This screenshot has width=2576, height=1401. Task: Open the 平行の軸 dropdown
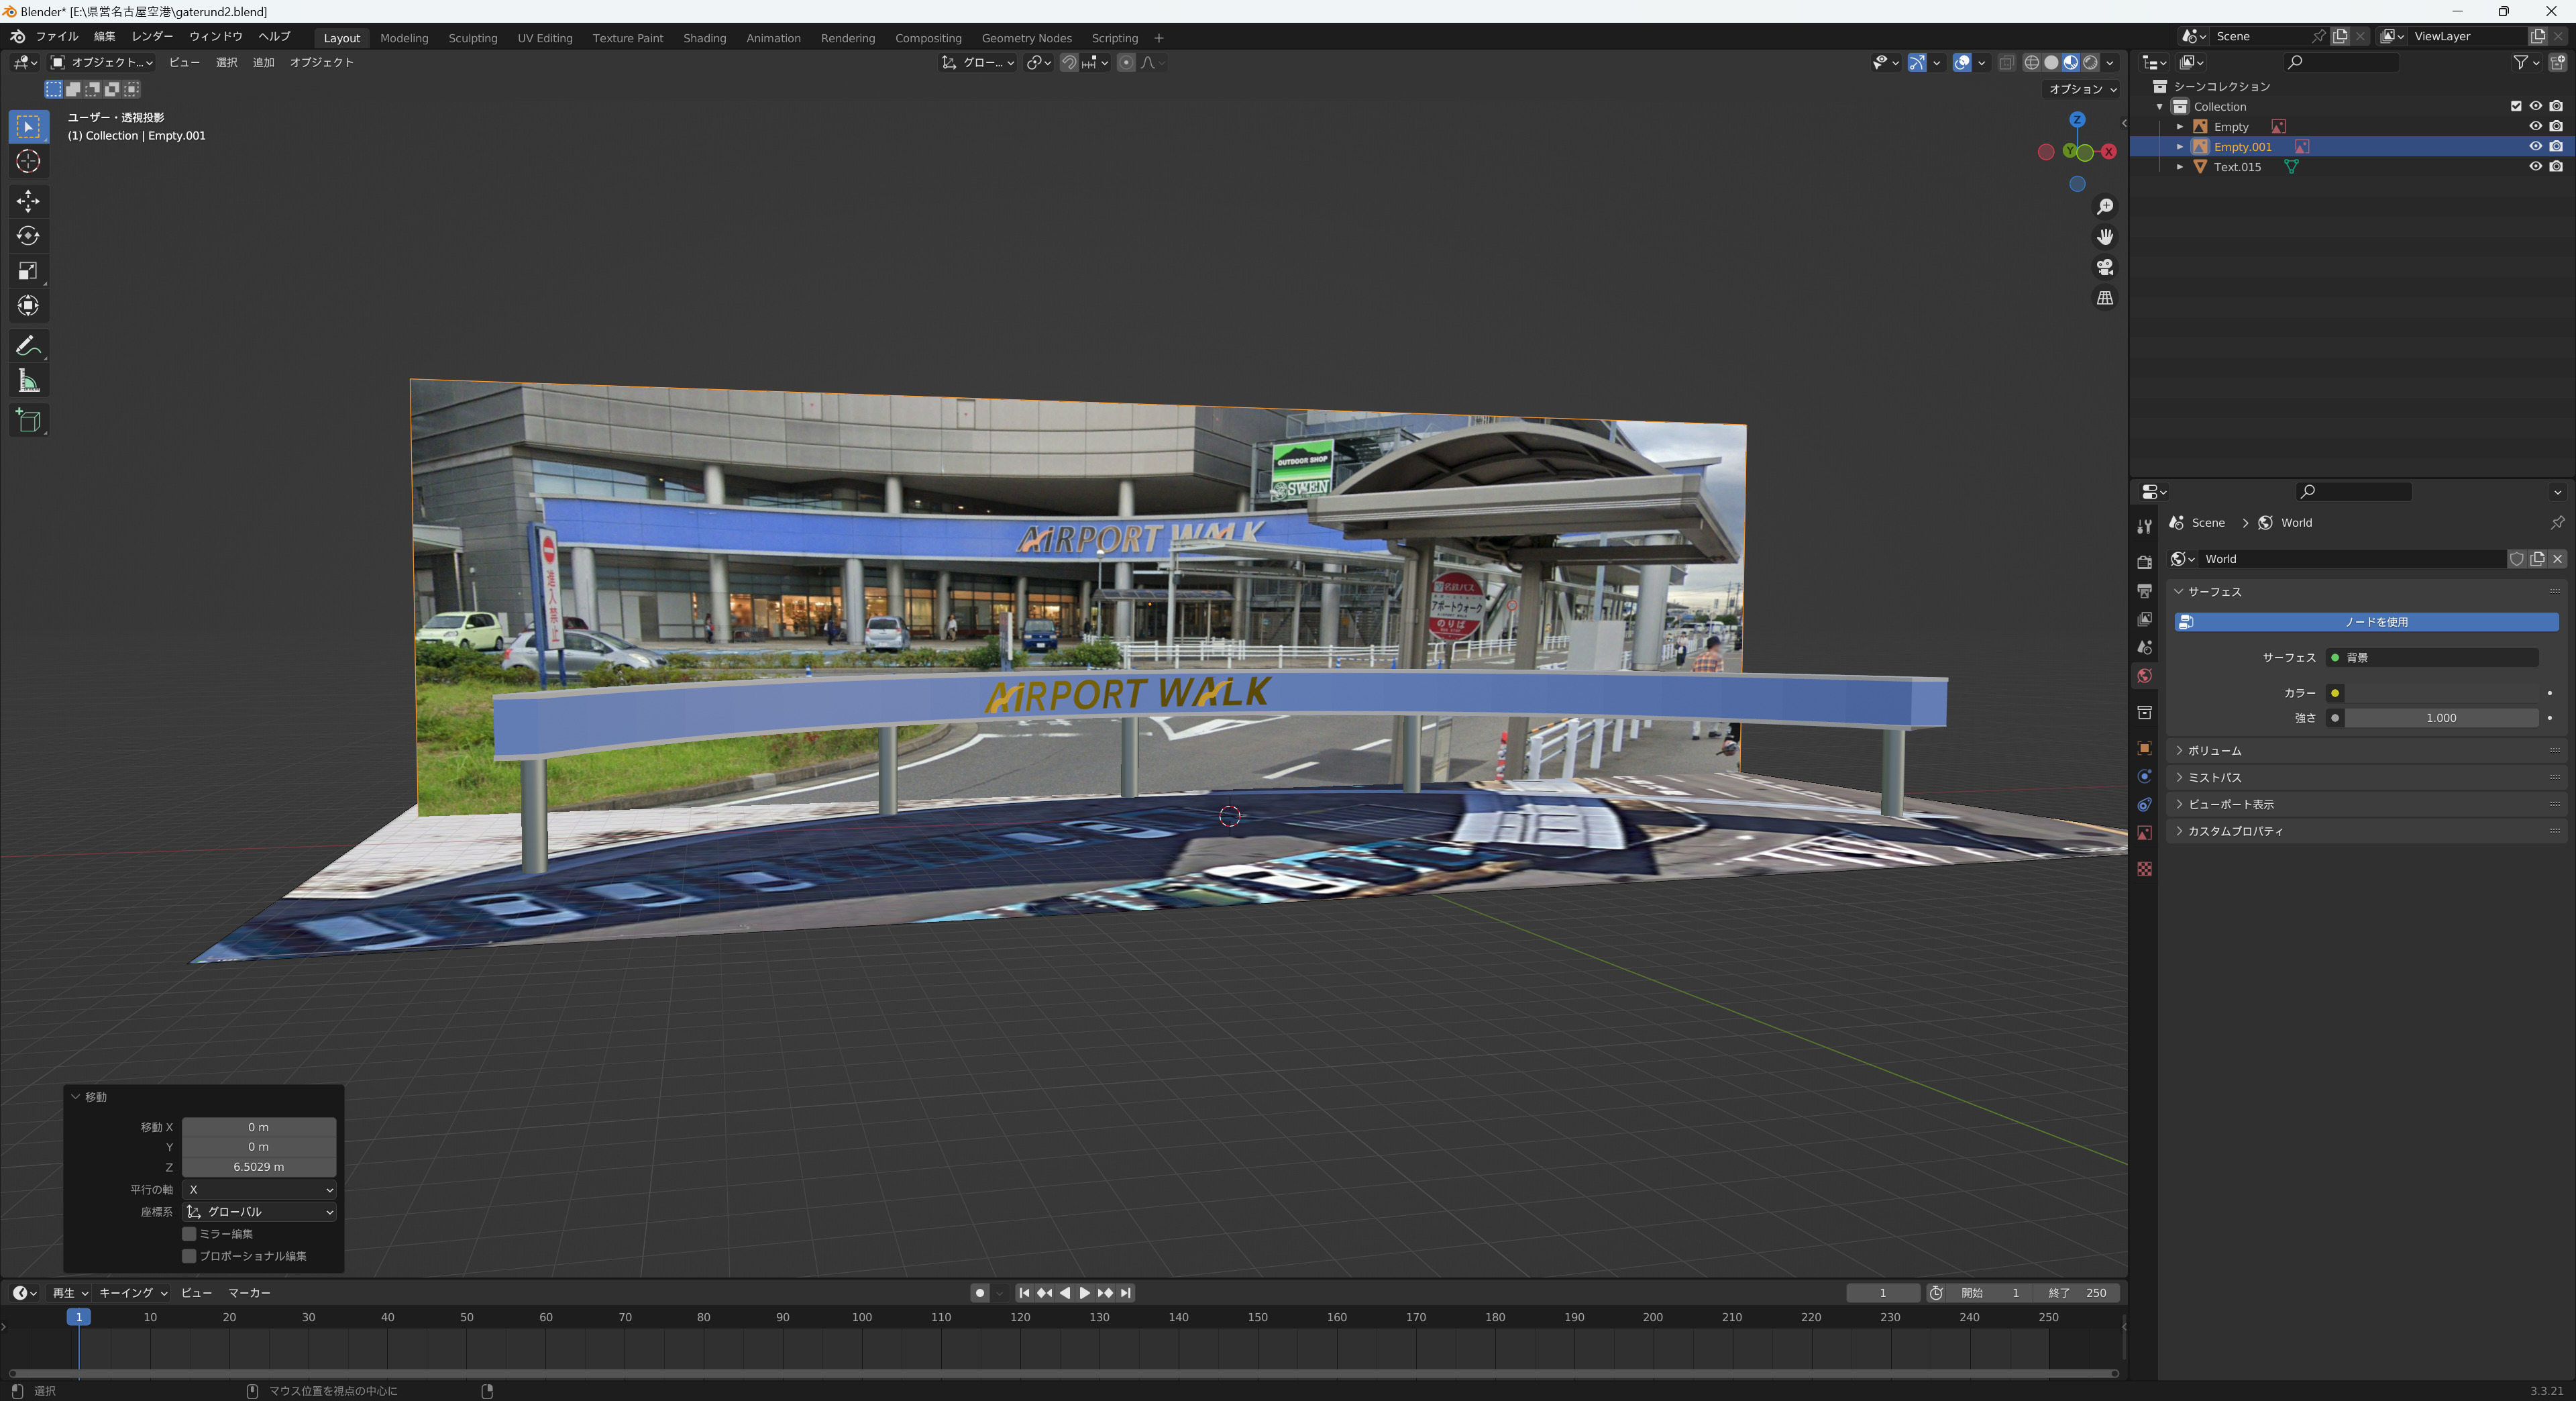point(259,1190)
